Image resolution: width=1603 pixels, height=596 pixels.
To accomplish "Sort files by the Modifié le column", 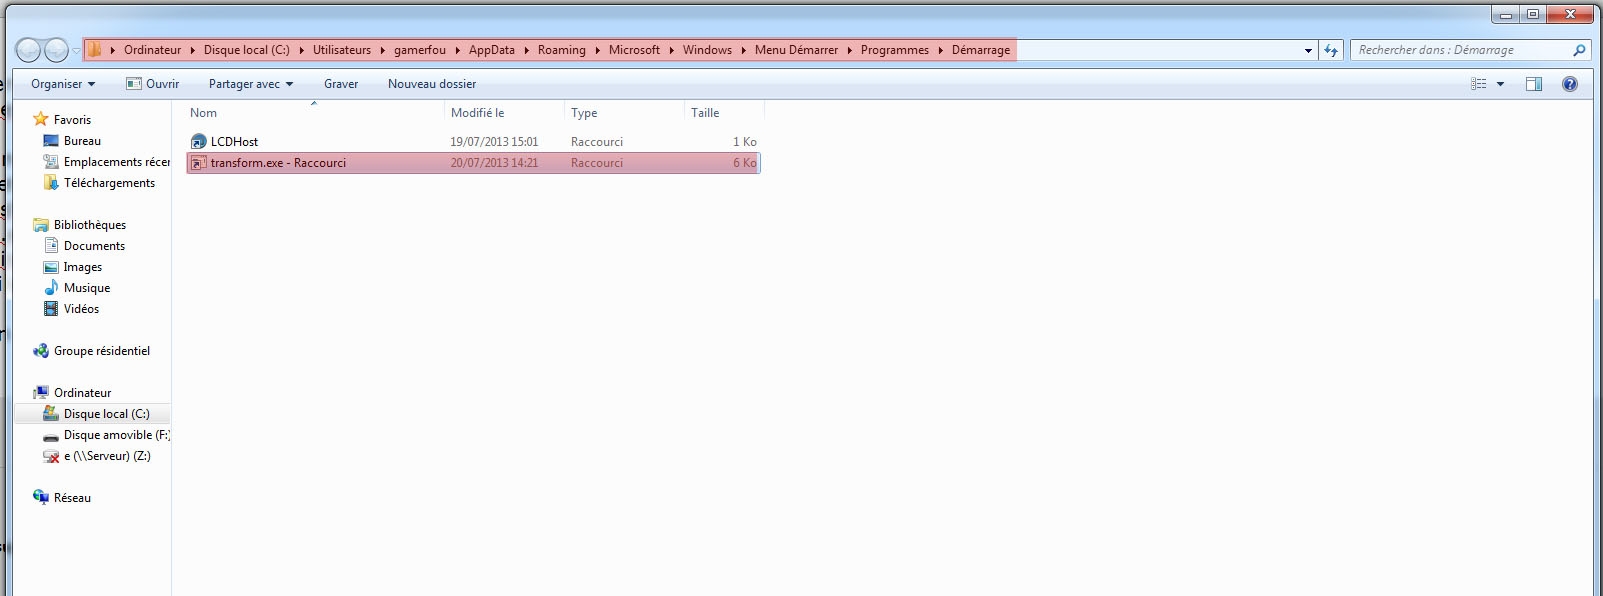I will coord(478,113).
